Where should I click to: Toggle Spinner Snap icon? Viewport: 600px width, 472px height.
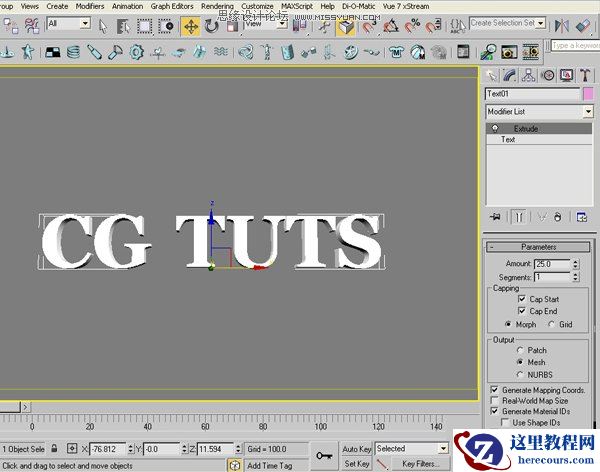tap(434, 26)
